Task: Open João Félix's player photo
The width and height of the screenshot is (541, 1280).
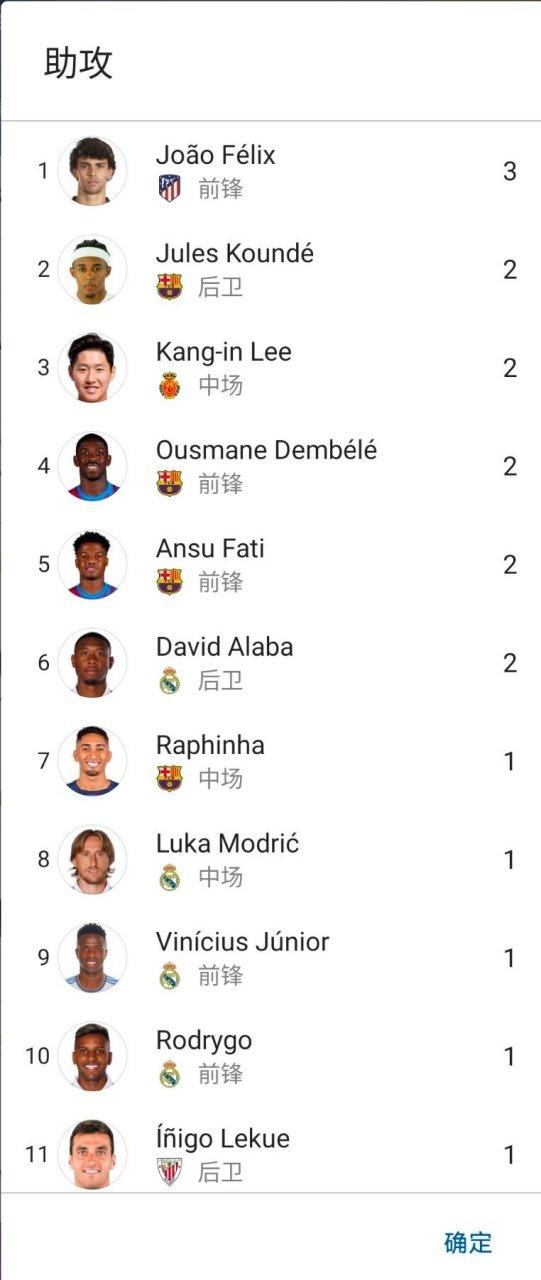Action: (92, 171)
